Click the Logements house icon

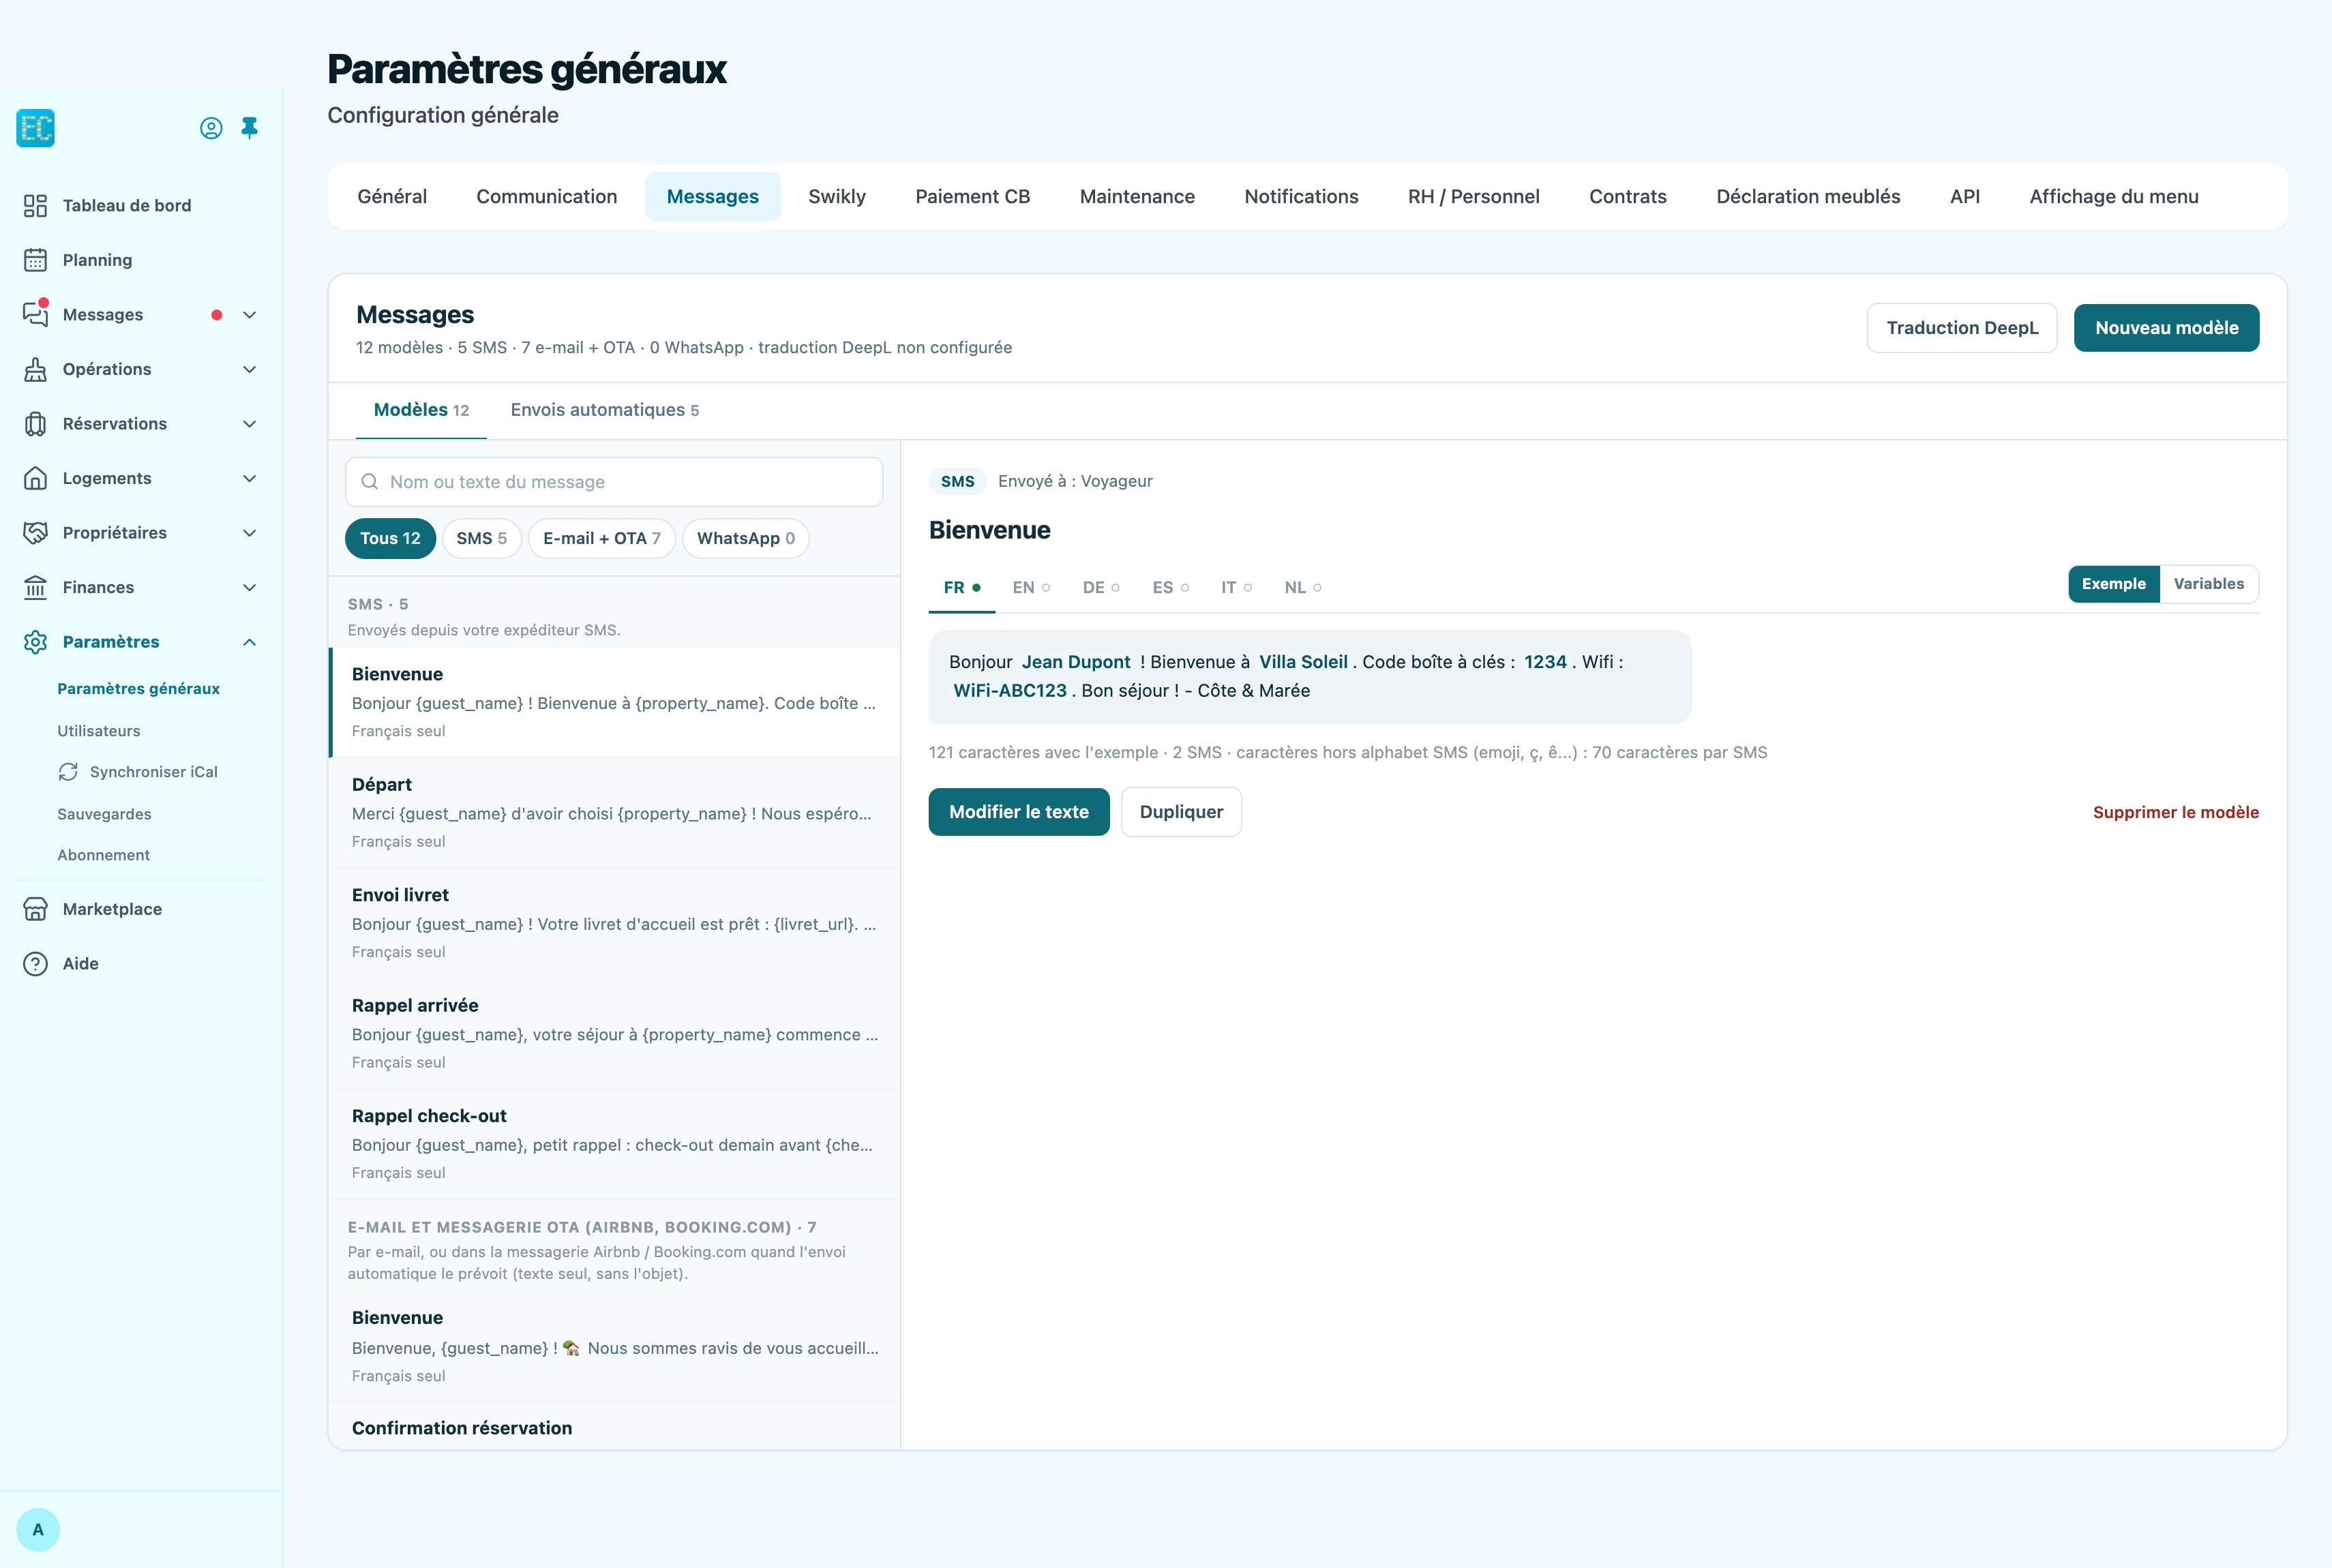[35, 478]
